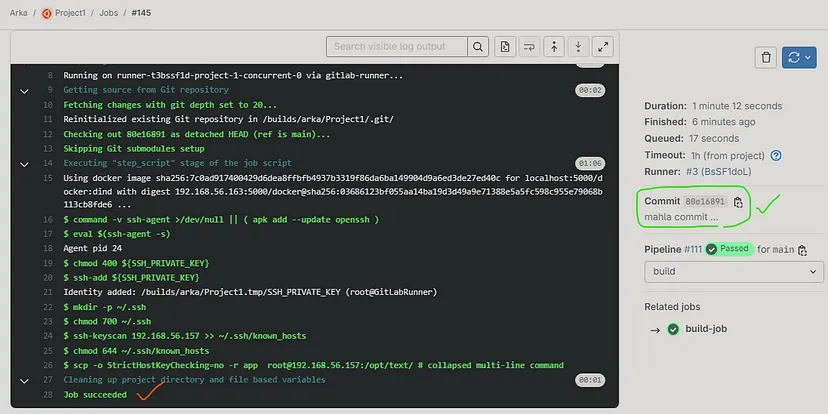Viewport: 828px width, 414px height.
Task: Open the log in full screen
Action: click(603, 46)
